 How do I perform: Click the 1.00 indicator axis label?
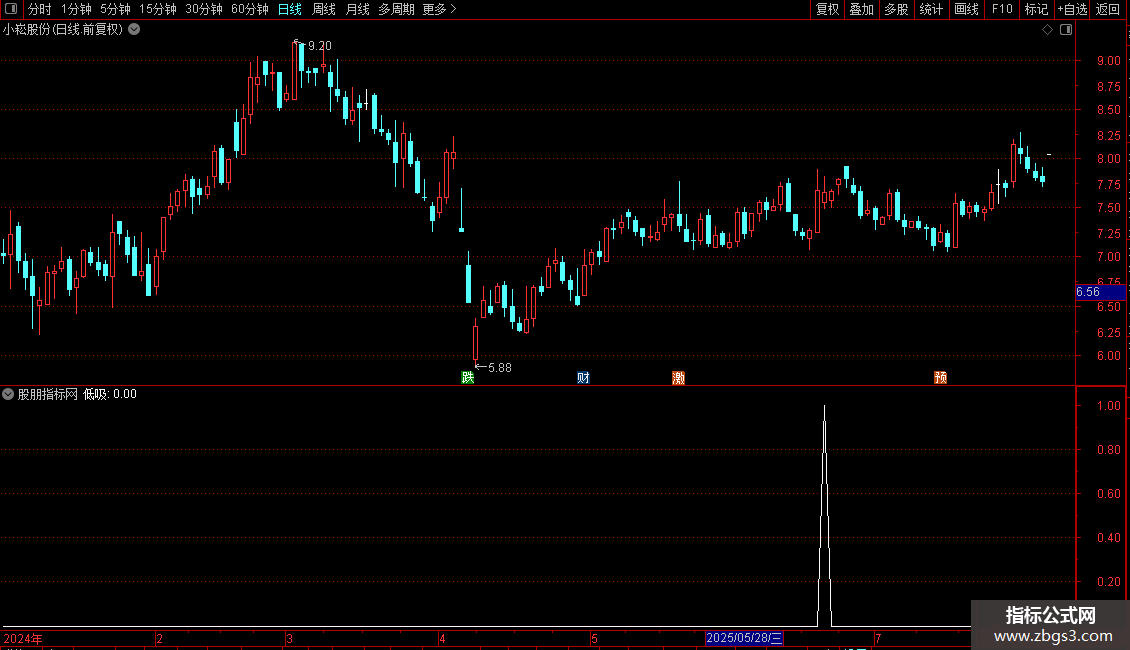tap(1108, 406)
